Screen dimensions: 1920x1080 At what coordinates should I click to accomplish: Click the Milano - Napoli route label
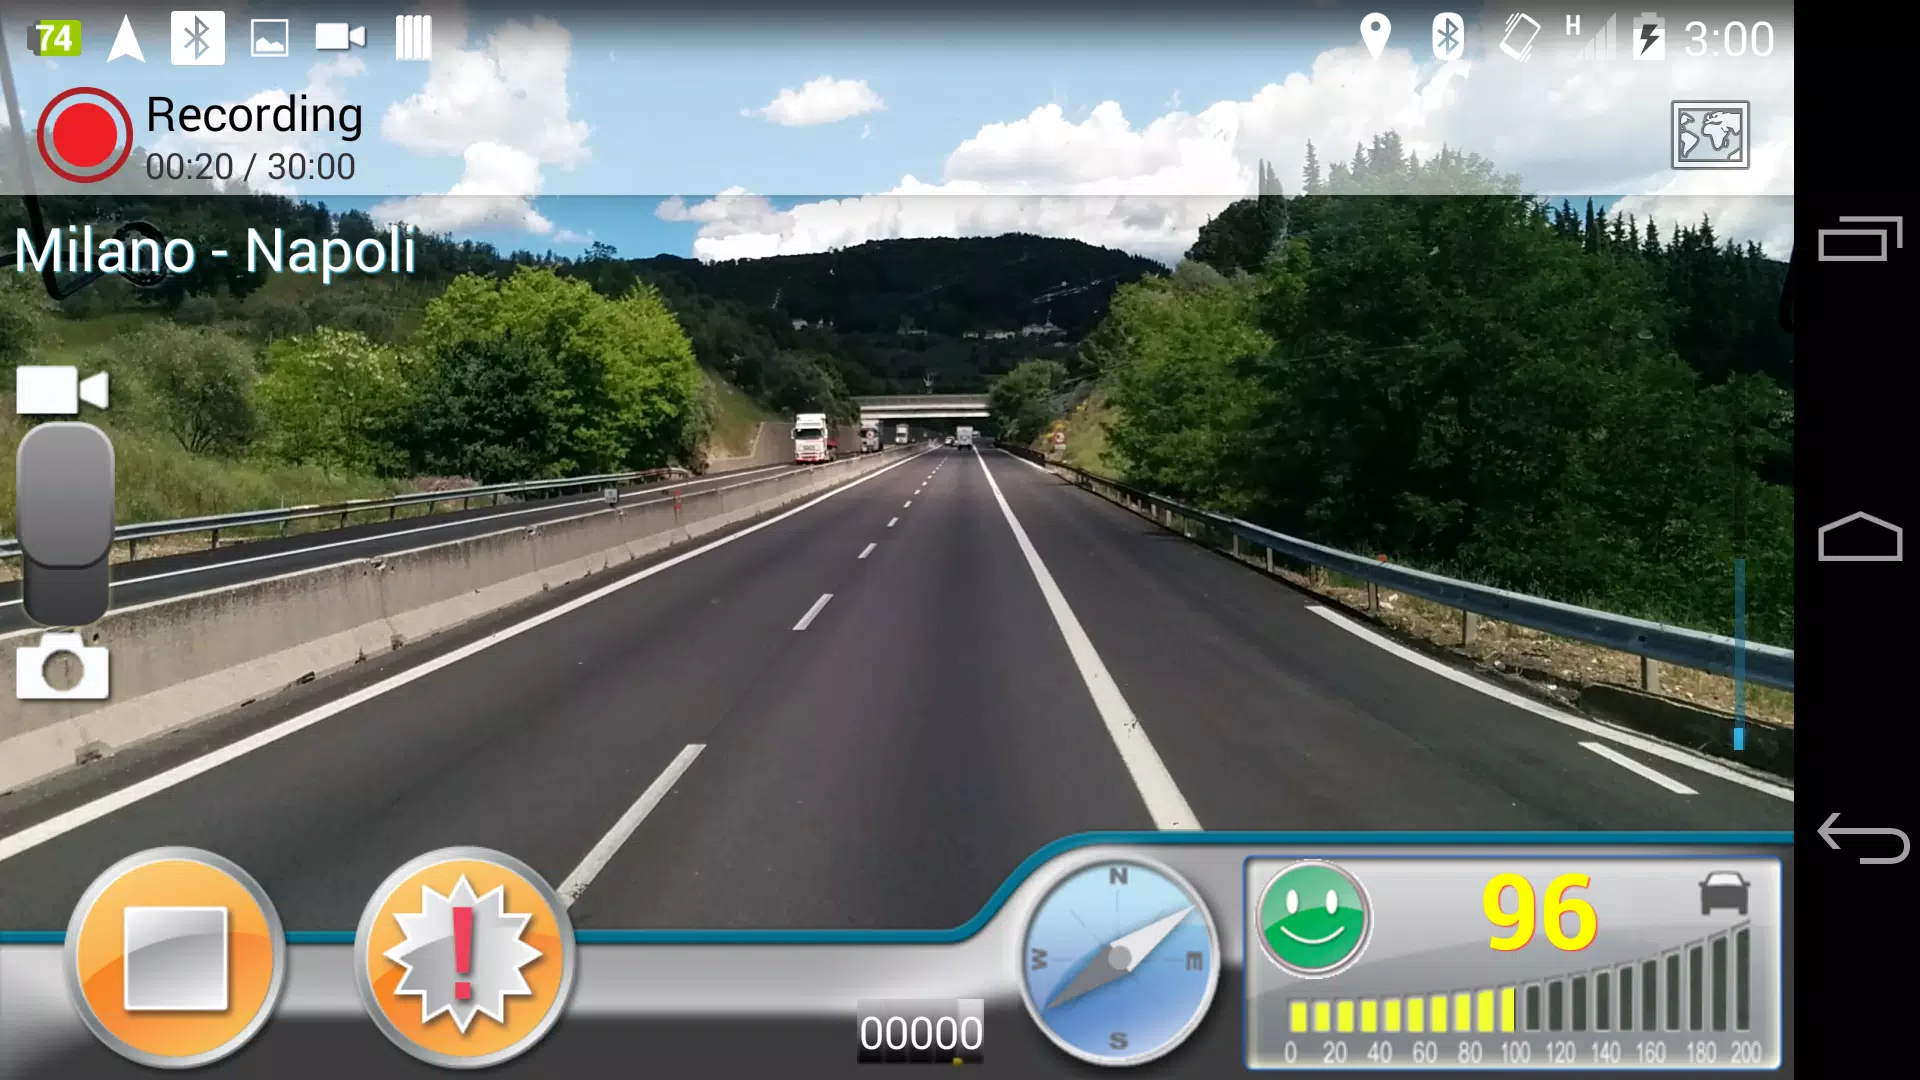click(218, 251)
